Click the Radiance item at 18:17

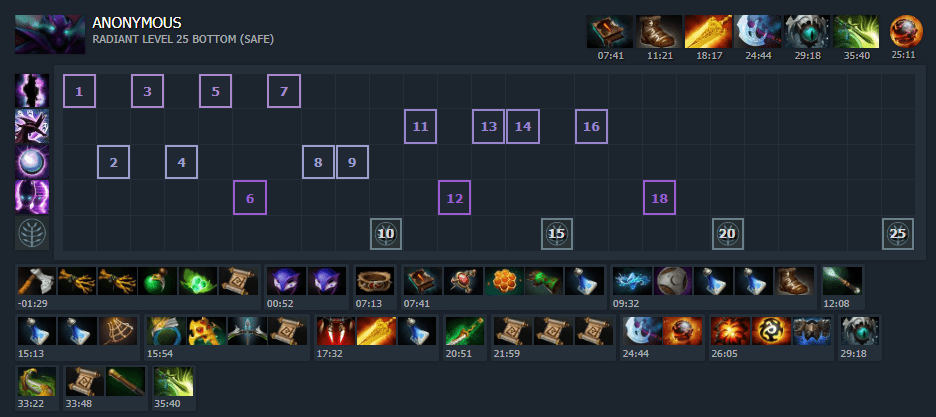(709, 32)
